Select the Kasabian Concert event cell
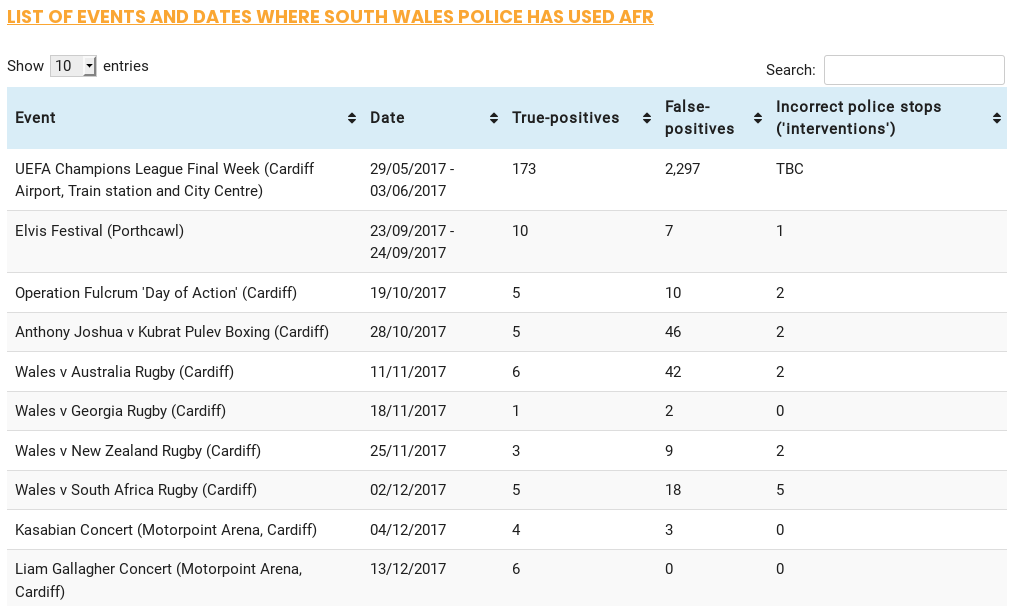This screenshot has height=606, width=1017. (x=185, y=530)
